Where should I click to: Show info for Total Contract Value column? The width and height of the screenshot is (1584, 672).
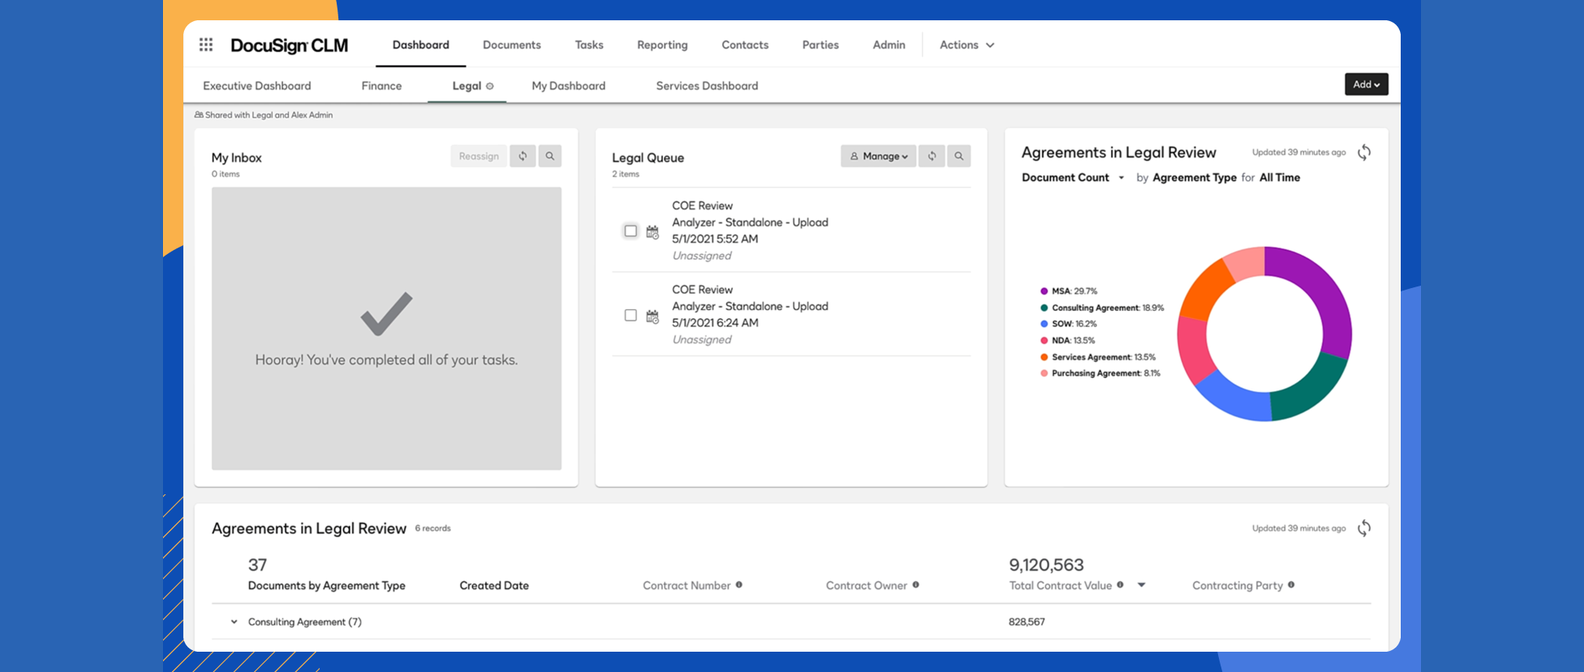click(x=1120, y=585)
